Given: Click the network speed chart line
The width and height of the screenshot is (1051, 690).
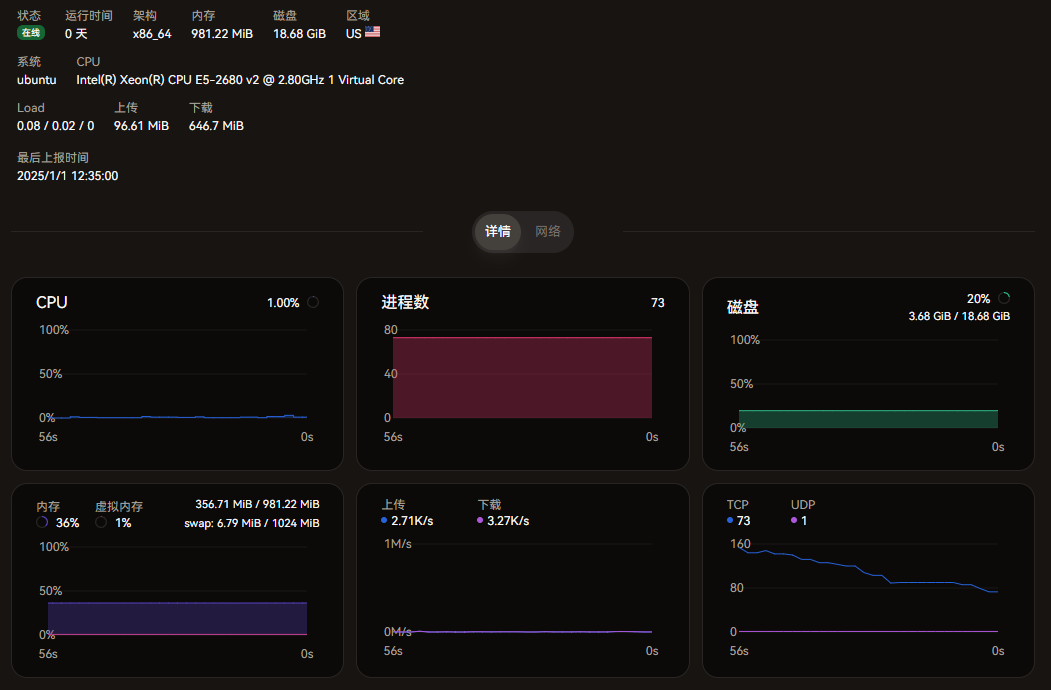Looking at the screenshot, I should [522, 632].
